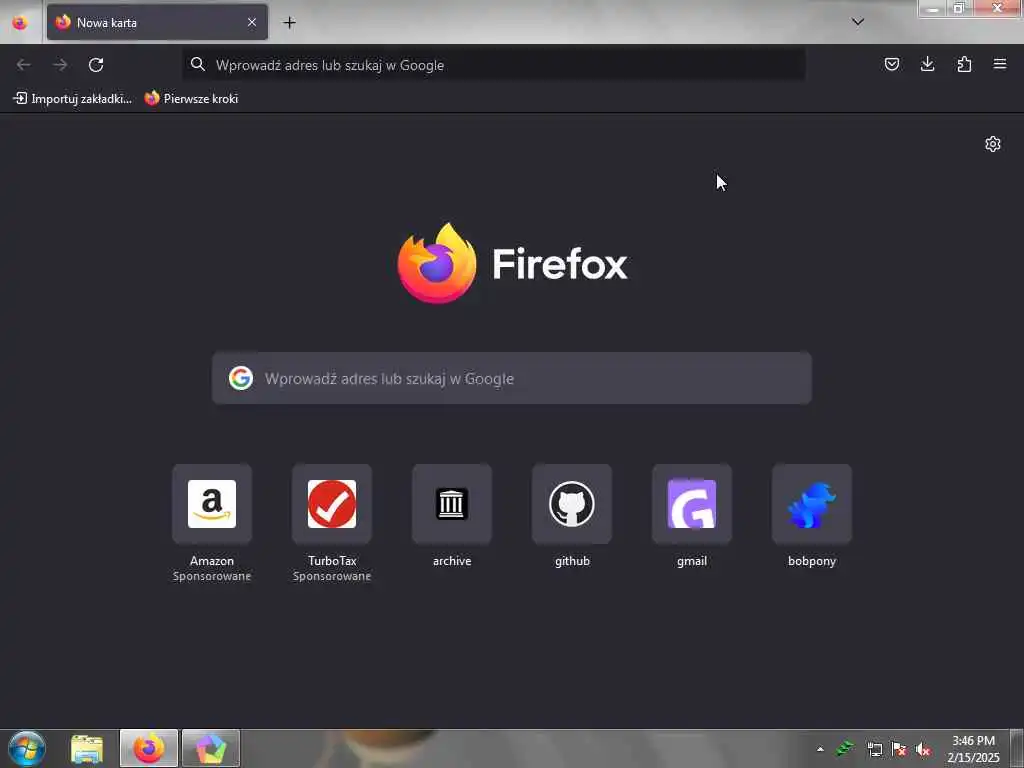Select the Firefox taskbar button
Screen dimensions: 1024x768
pos(149,748)
